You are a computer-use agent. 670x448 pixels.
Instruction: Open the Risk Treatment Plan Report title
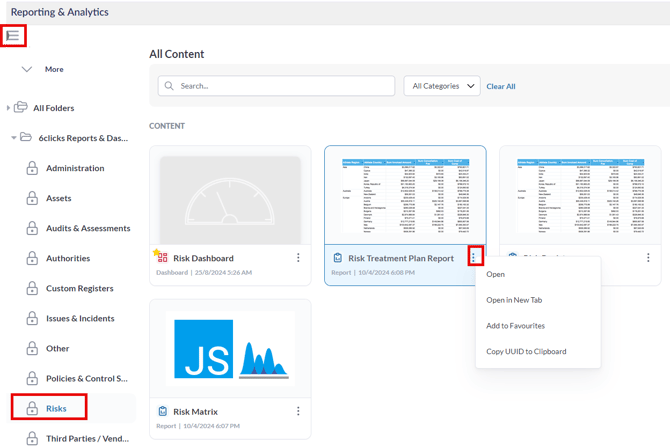[401, 258]
